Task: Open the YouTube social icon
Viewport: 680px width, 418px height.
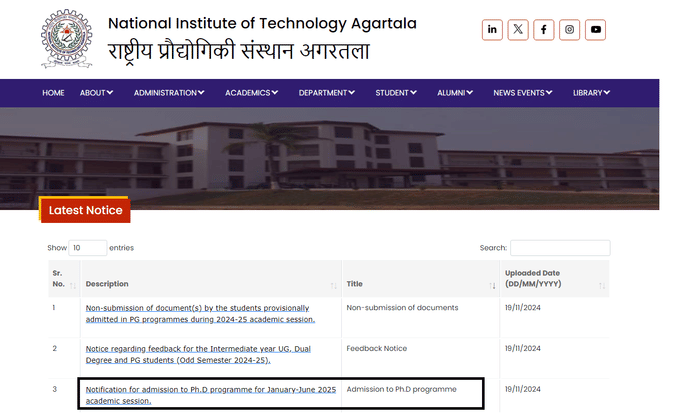Action: pyautogui.click(x=595, y=29)
